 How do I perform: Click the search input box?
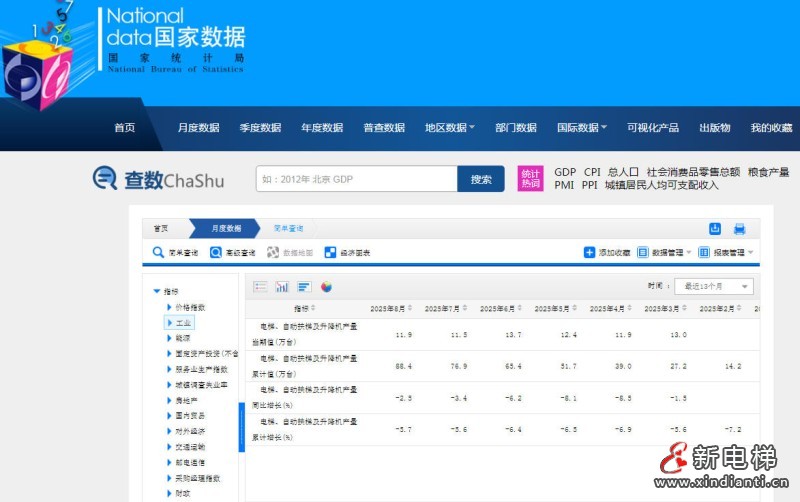pos(356,179)
